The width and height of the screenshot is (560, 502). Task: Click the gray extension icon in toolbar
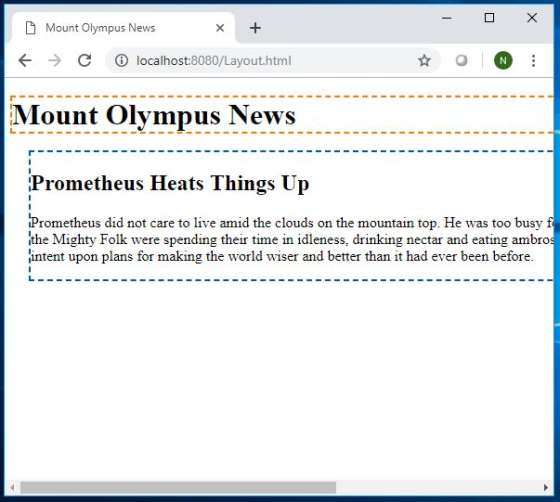pyautogui.click(x=461, y=60)
